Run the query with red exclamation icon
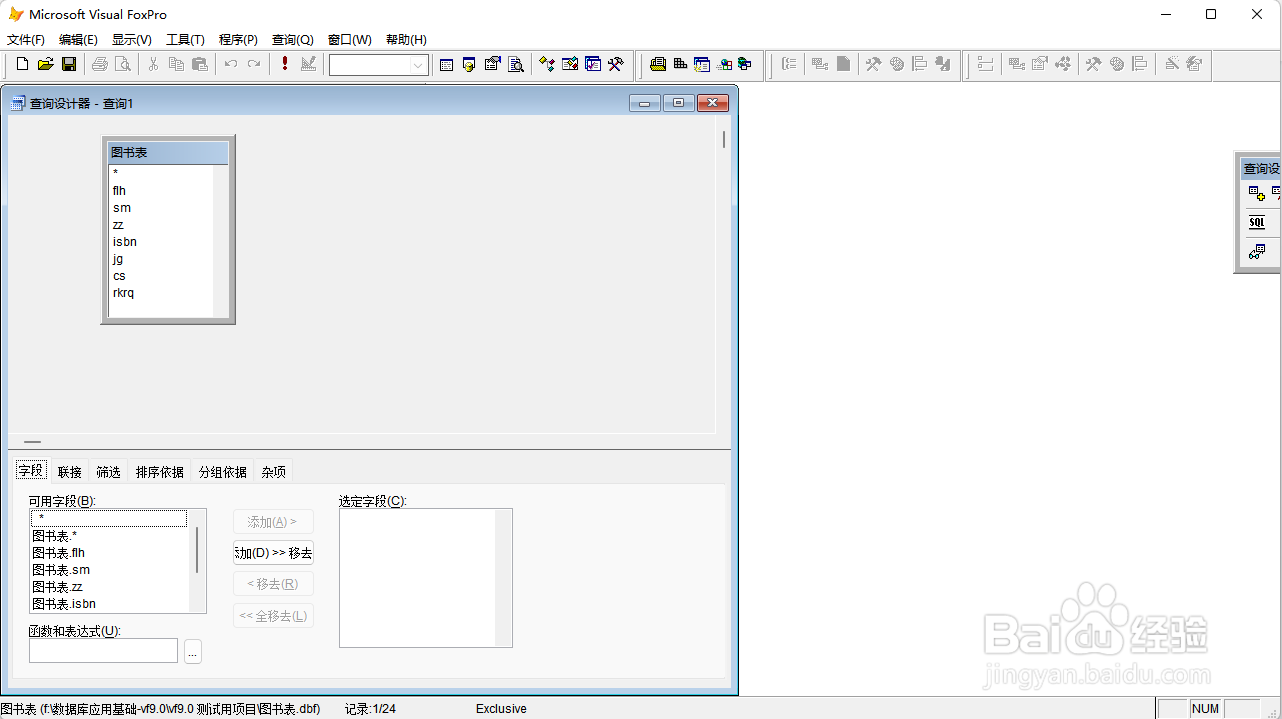Viewport: 1282px width, 719px height. [x=284, y=64]
